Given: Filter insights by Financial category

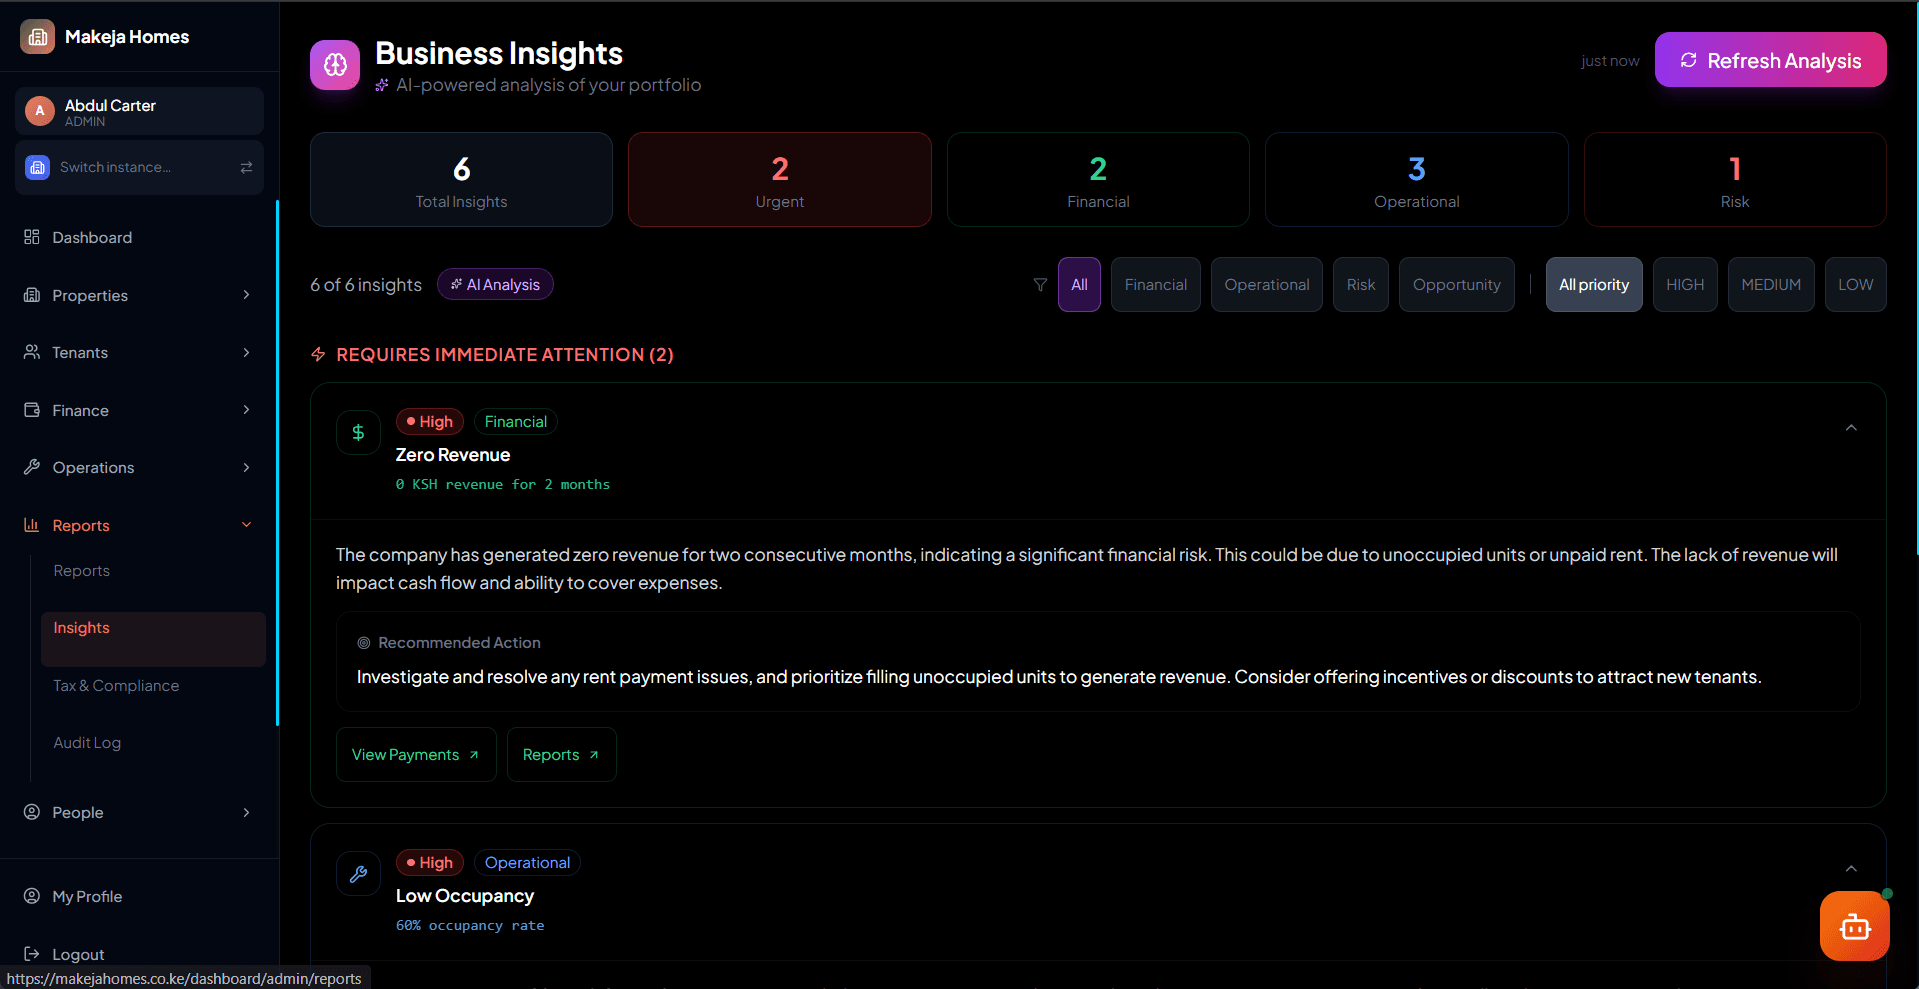Looking at the screenshot, I should [x=1156, y=285].
